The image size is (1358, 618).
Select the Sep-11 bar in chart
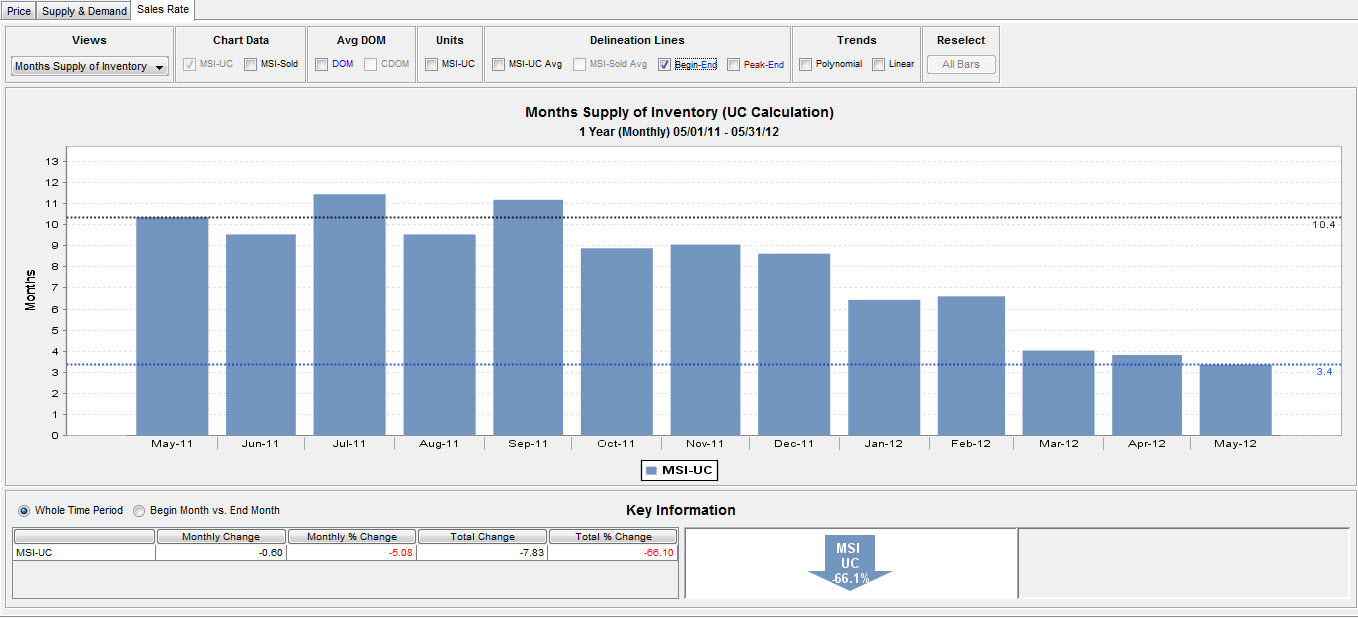pyautogui.click(x=528, y=318)
